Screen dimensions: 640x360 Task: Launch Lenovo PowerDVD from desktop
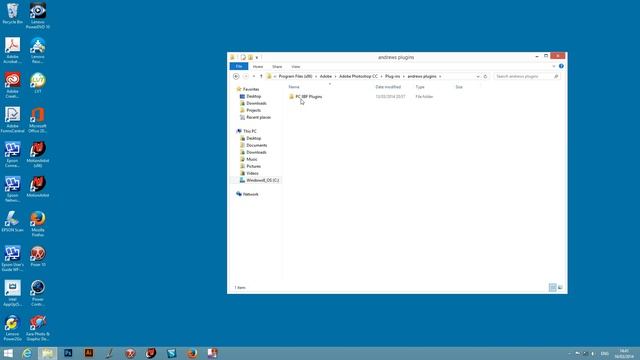pyautogui.click(x=38, y=16)
